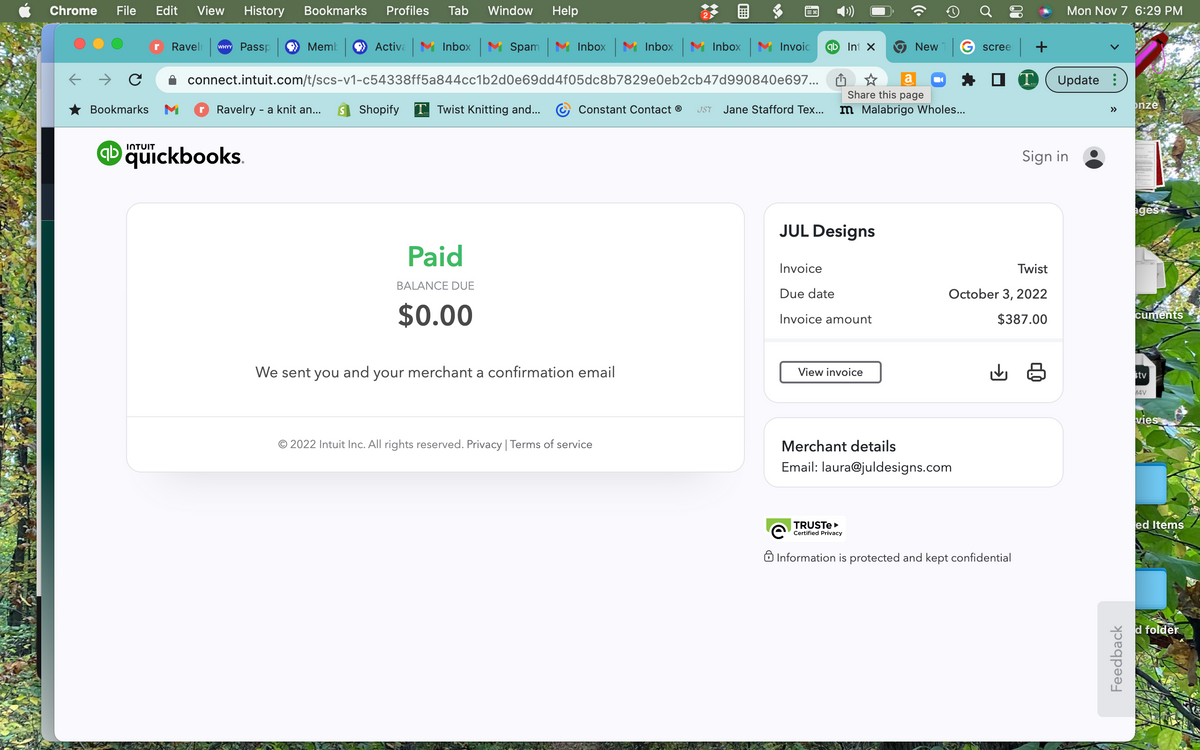The width and height of the screenshot is (1200, 750).
Task: Open the Extensions puzzle piece menu
Action: (x=968, y=80)
